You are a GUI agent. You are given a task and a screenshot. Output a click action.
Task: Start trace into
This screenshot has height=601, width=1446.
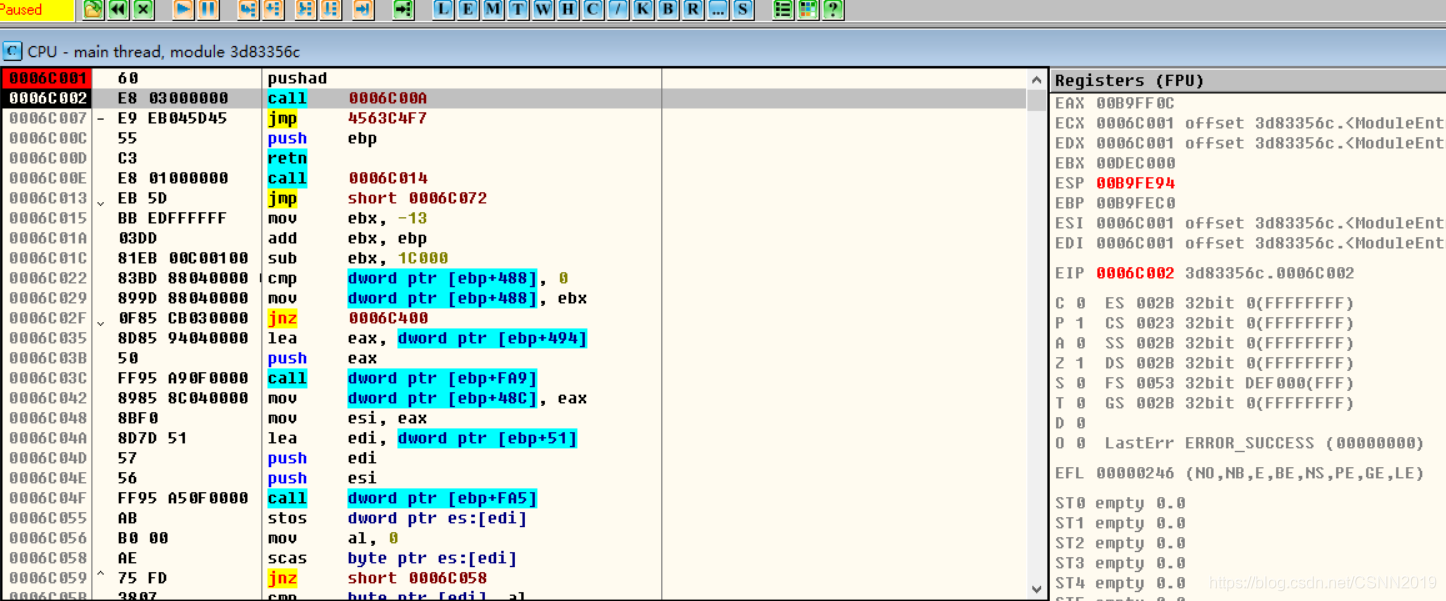point(305,10)
